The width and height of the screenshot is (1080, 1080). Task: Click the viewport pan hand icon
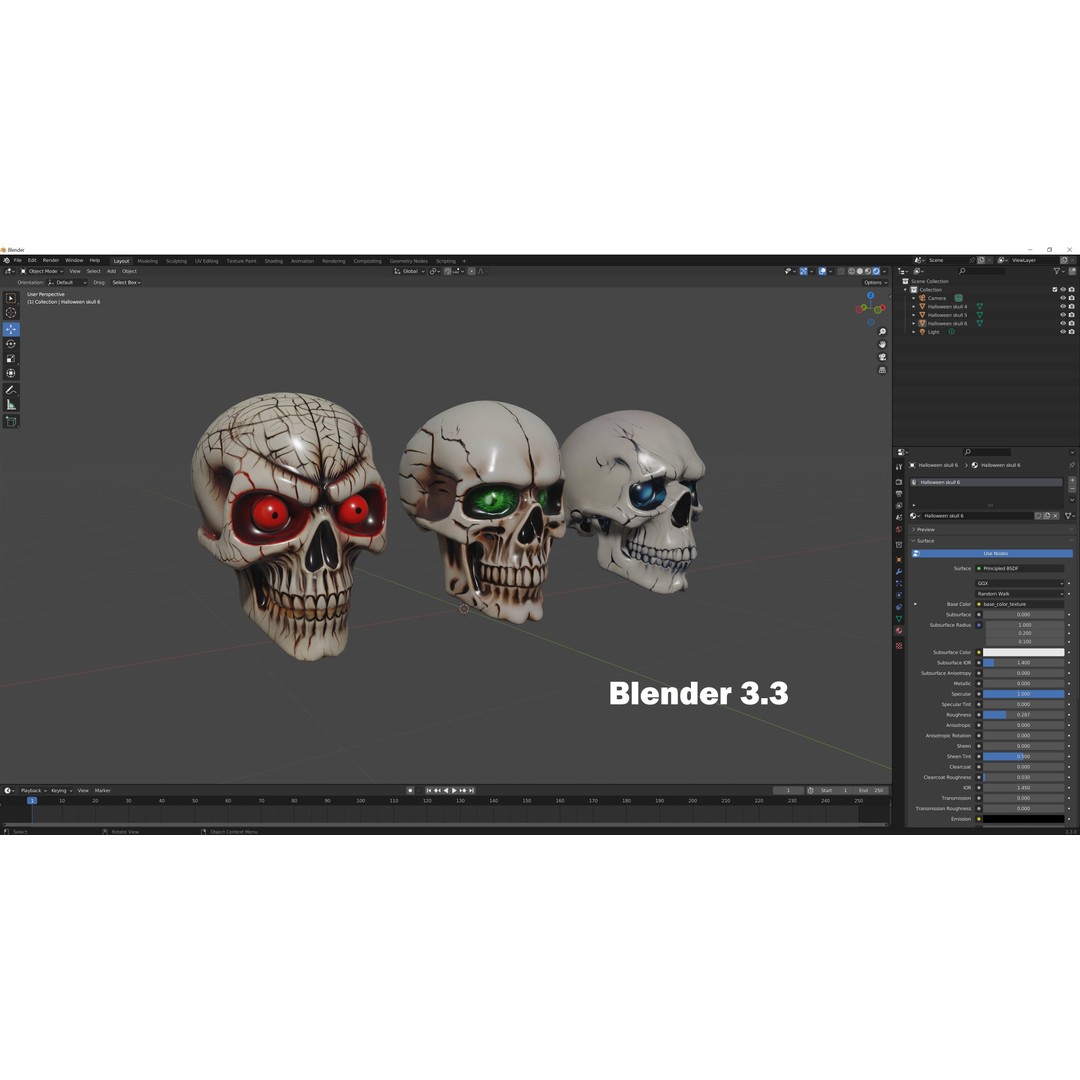[882, 344]
